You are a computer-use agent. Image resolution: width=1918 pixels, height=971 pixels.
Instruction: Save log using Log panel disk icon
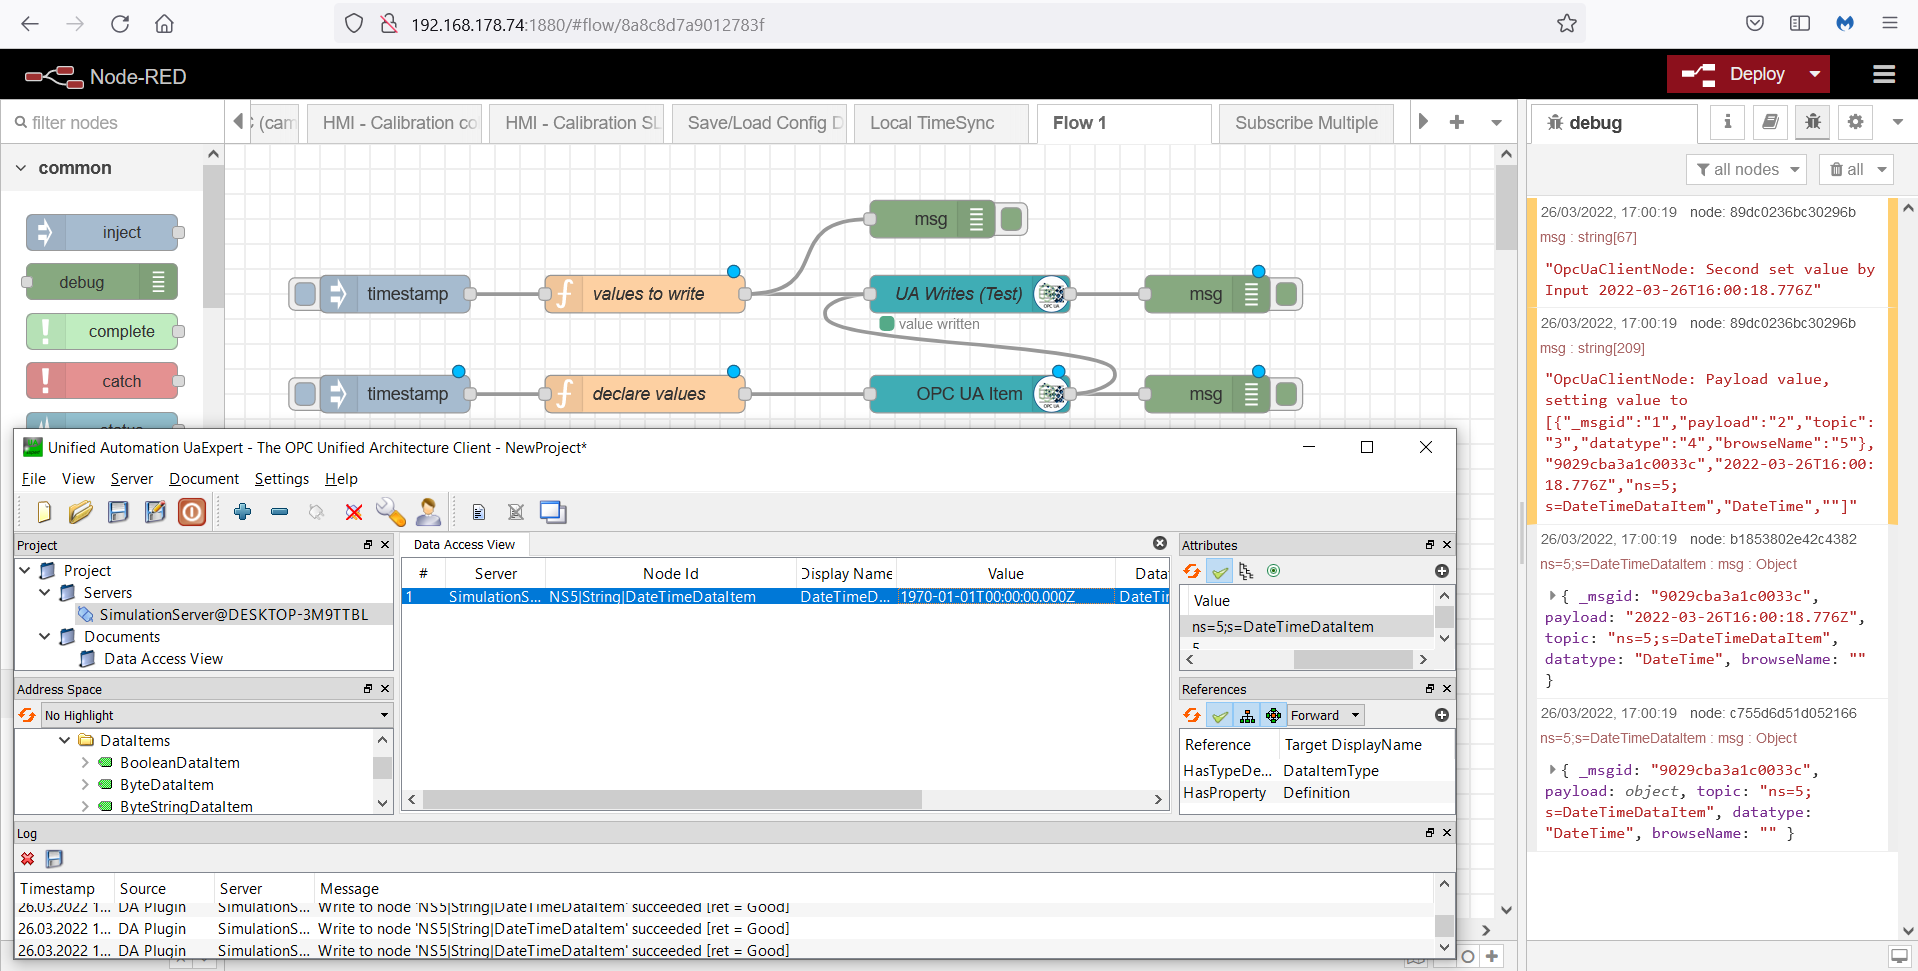tap(54, 859)
